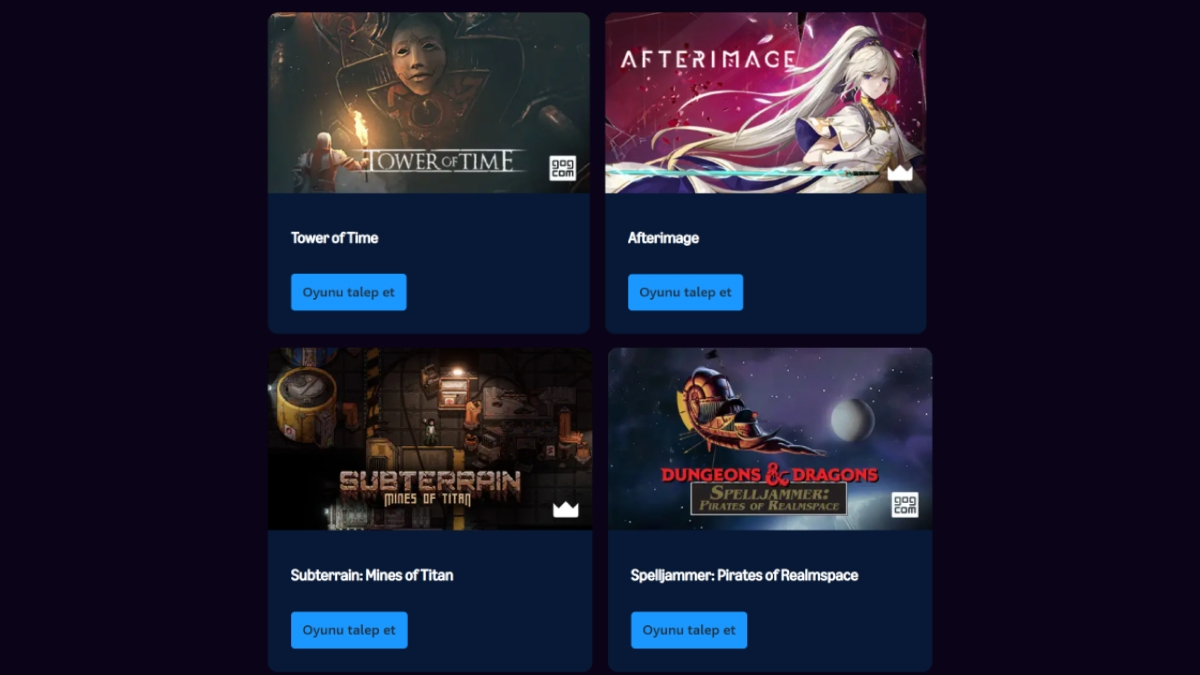This screenshot has width=1200, height=675.
Task: Click the Subterrain Mines of Titan logo
Action: tap(430, 488)
